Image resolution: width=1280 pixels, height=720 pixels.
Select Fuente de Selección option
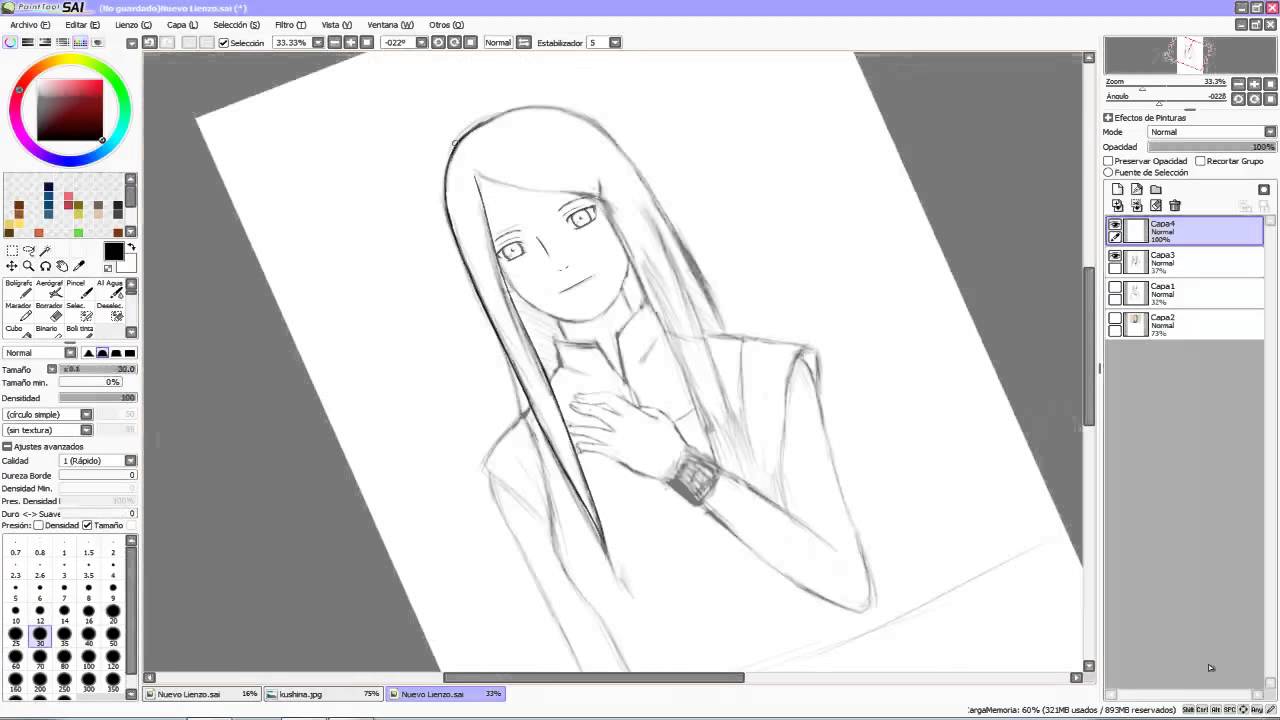click(1108, 172)
